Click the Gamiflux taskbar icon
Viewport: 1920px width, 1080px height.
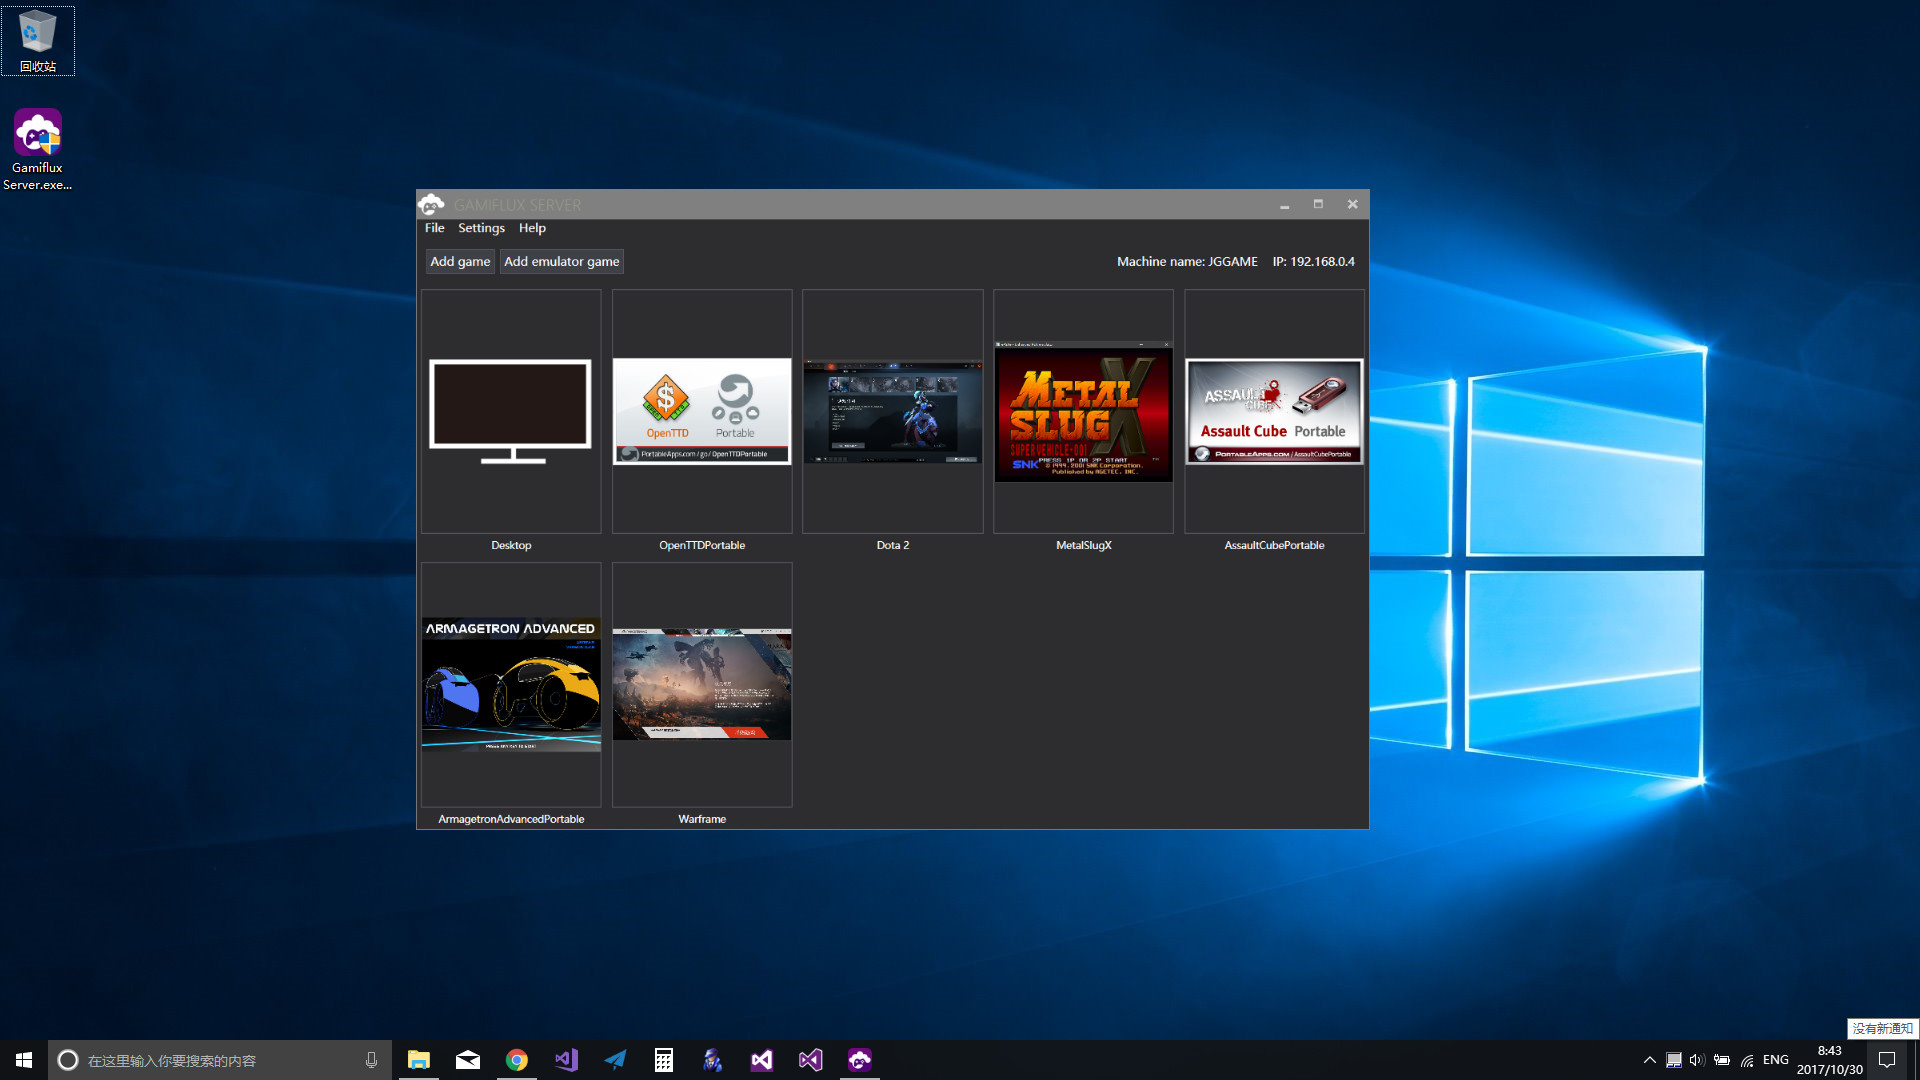pyautogui.click(x=859, y=1060)
